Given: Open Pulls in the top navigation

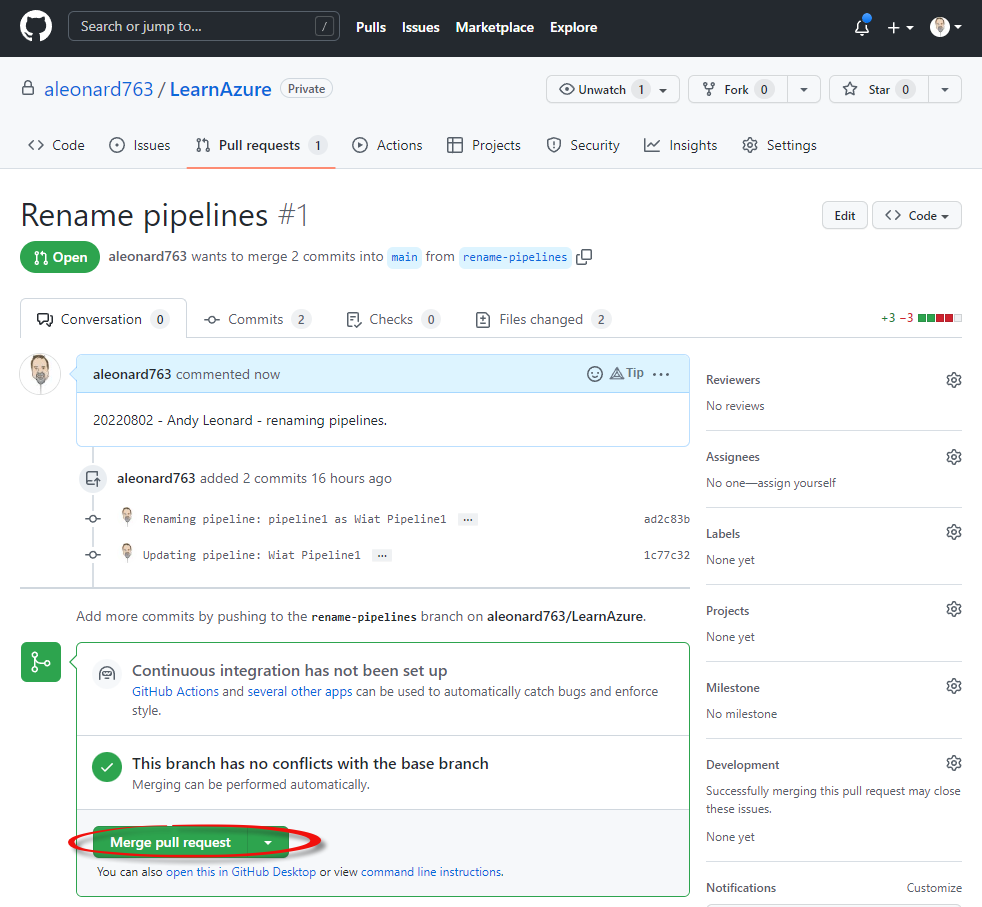Looking at the screenshot, I should click(x=371, y=28).
